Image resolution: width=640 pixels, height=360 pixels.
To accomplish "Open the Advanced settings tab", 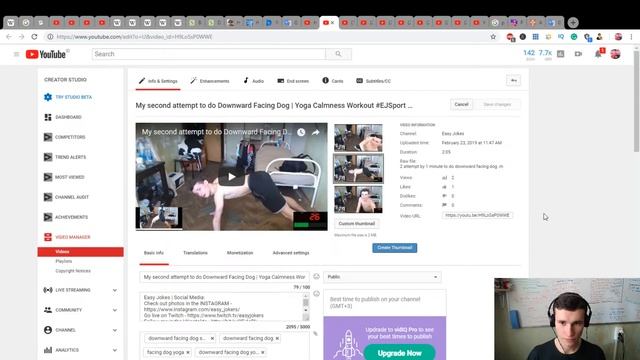I will tap(291, 253).
